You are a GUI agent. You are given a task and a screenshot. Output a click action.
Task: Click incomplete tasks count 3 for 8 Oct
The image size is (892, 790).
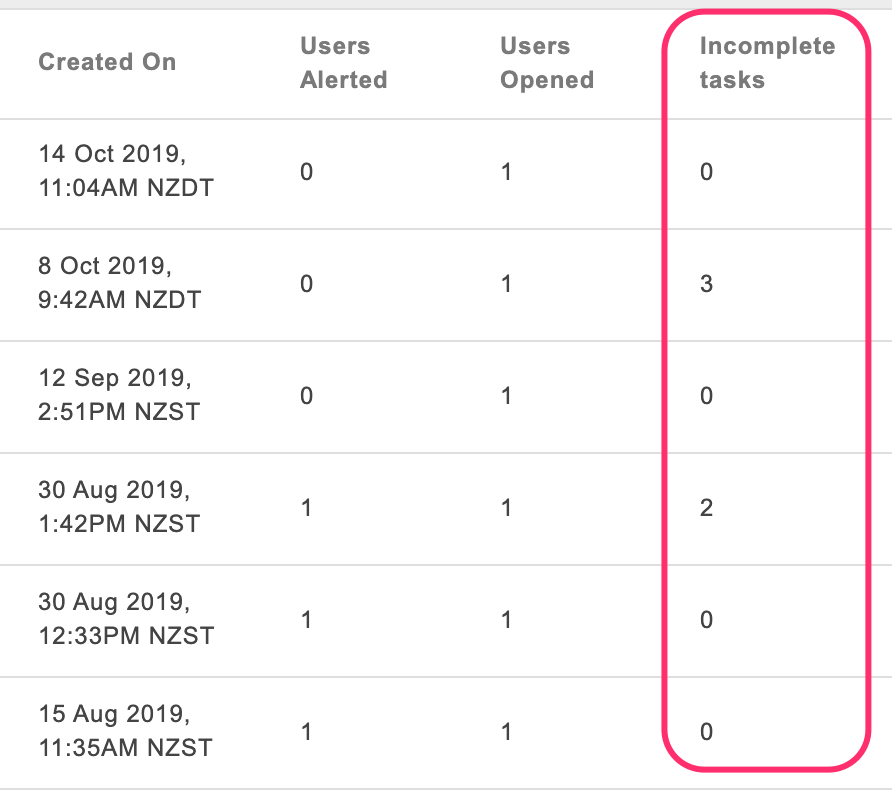tap(706, 284)
